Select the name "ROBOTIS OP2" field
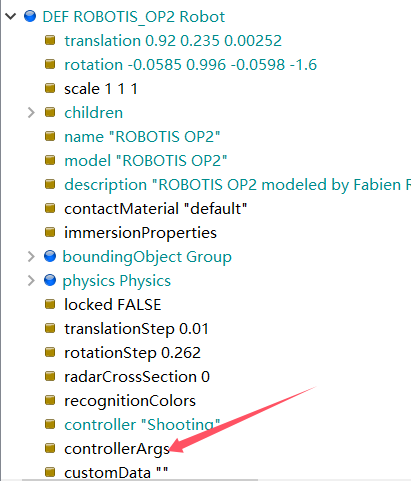Viewport: 411px width, 481px height. 142,137
